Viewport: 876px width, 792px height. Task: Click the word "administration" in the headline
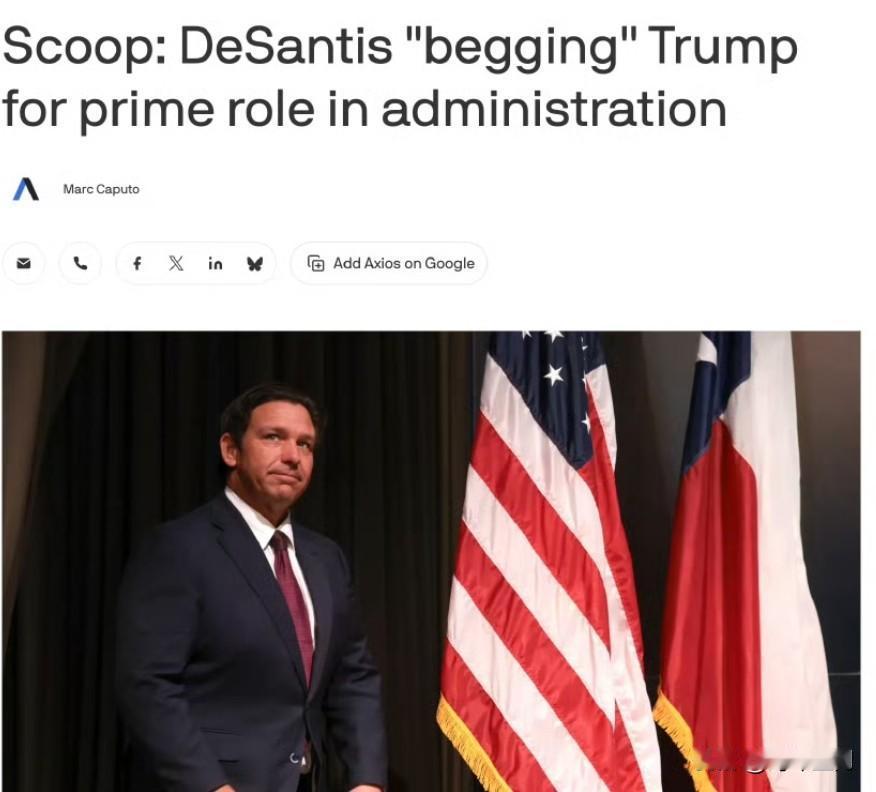554,109
